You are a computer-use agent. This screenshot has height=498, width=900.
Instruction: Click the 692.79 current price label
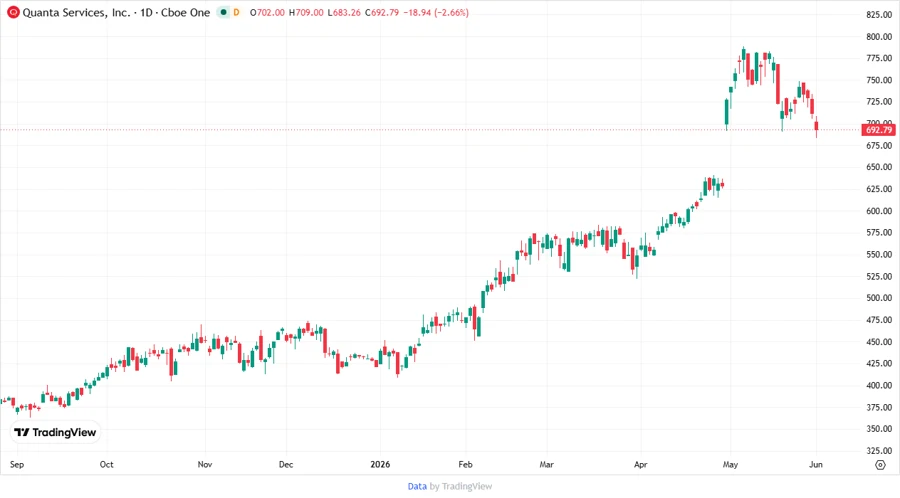(879, 130)
